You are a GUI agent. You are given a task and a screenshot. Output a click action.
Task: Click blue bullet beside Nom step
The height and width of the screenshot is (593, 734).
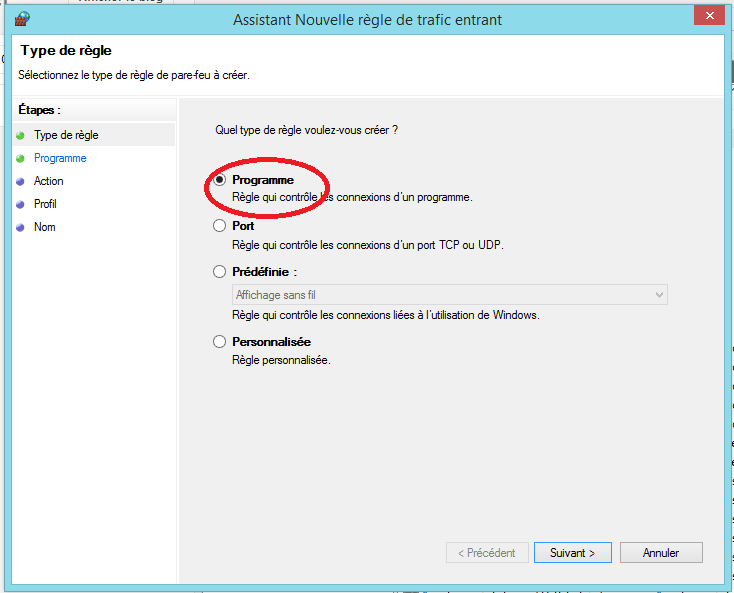[20, 227]
